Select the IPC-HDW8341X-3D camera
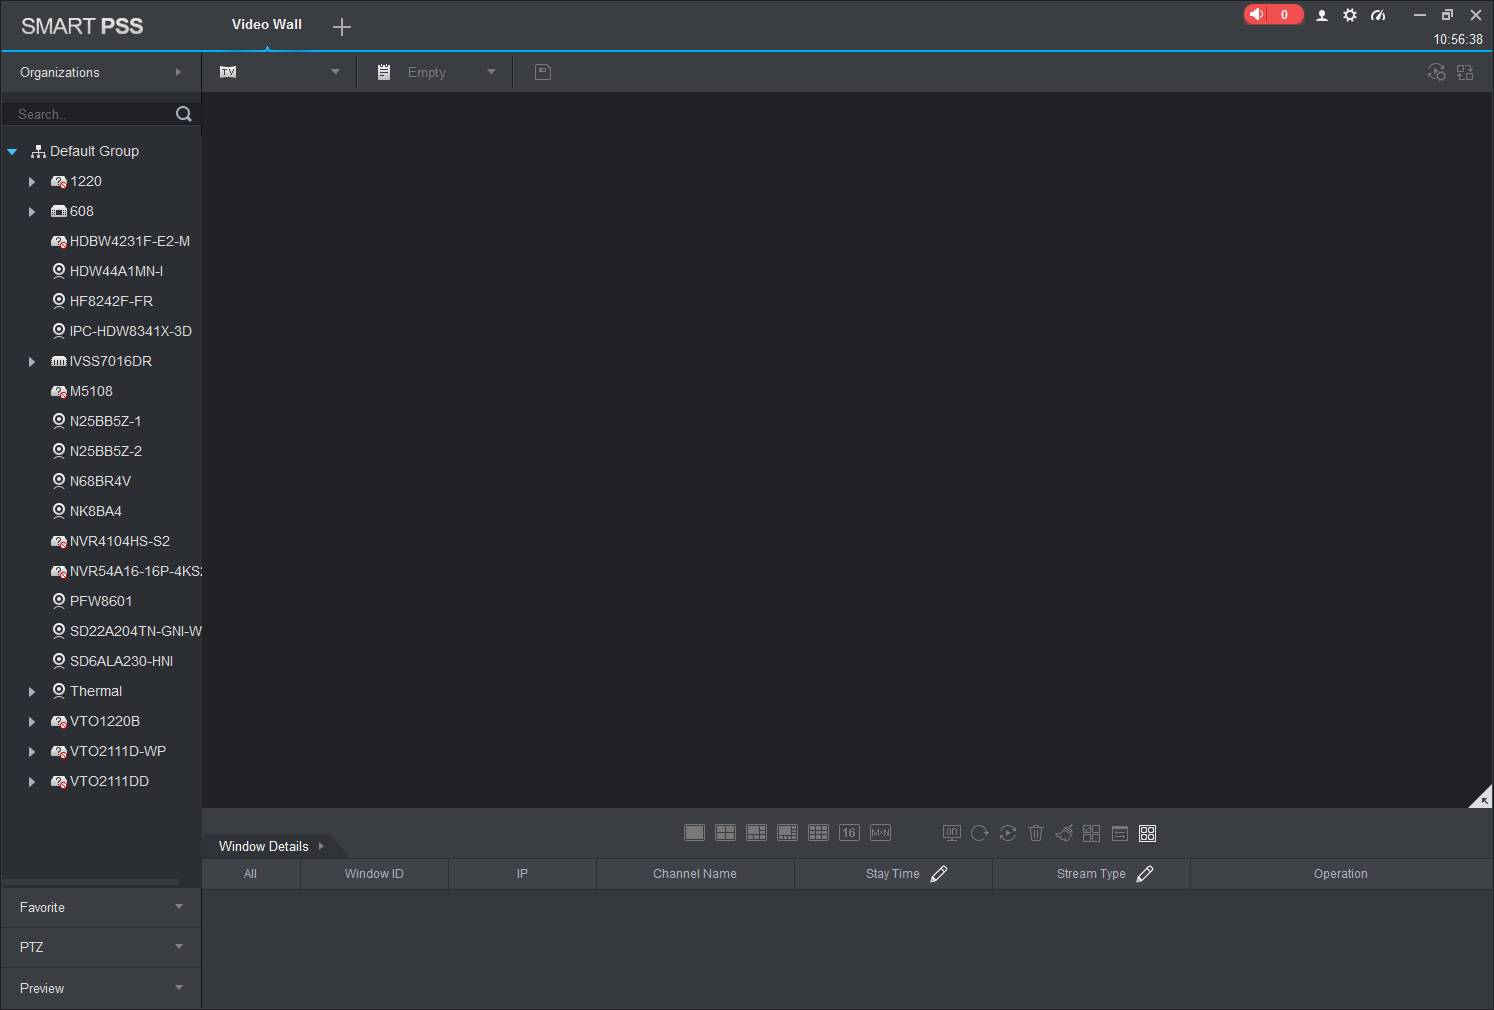This screenshot has width=1494, height=1010. pyautogui.click(x=121, y=331)
